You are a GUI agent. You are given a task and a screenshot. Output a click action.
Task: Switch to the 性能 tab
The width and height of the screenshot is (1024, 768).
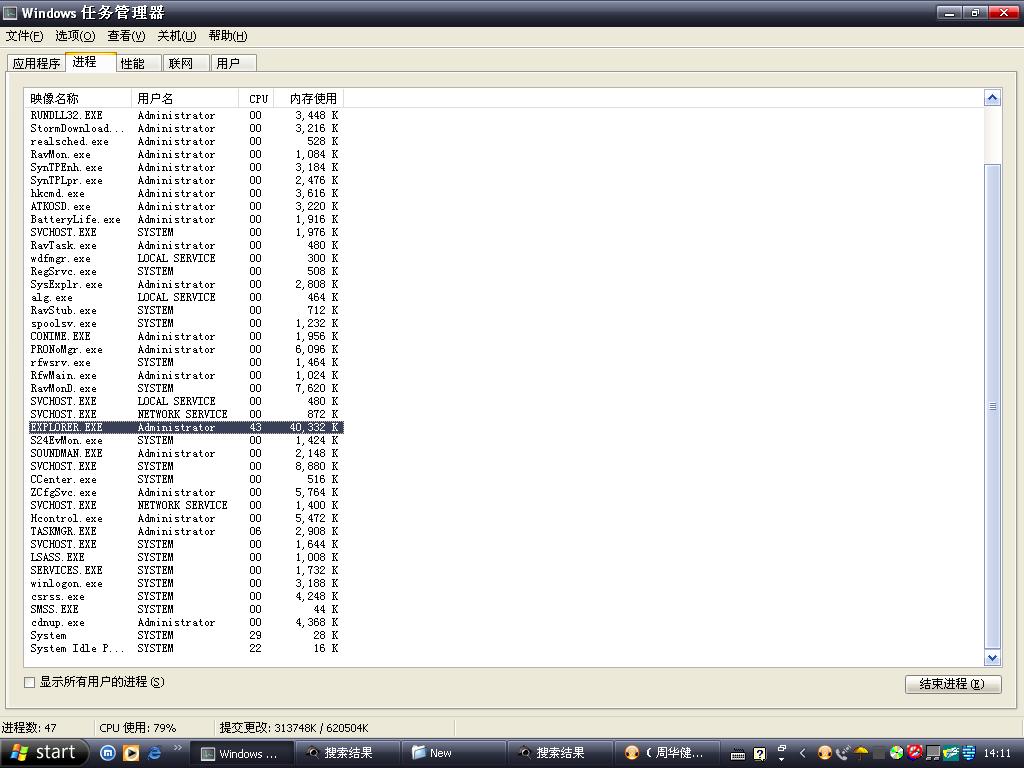pos(138,63)
